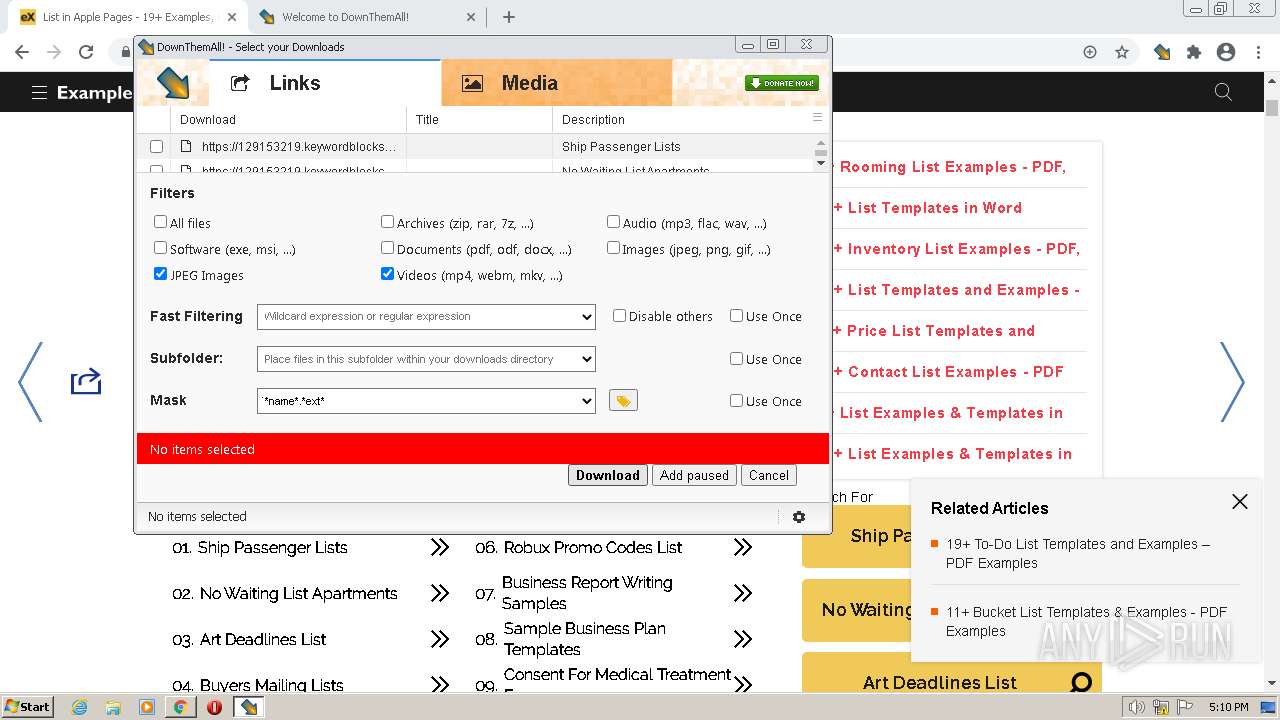Click the zoom icon in the address bar
The image size is (1280, 720).
coord(1090,52)
